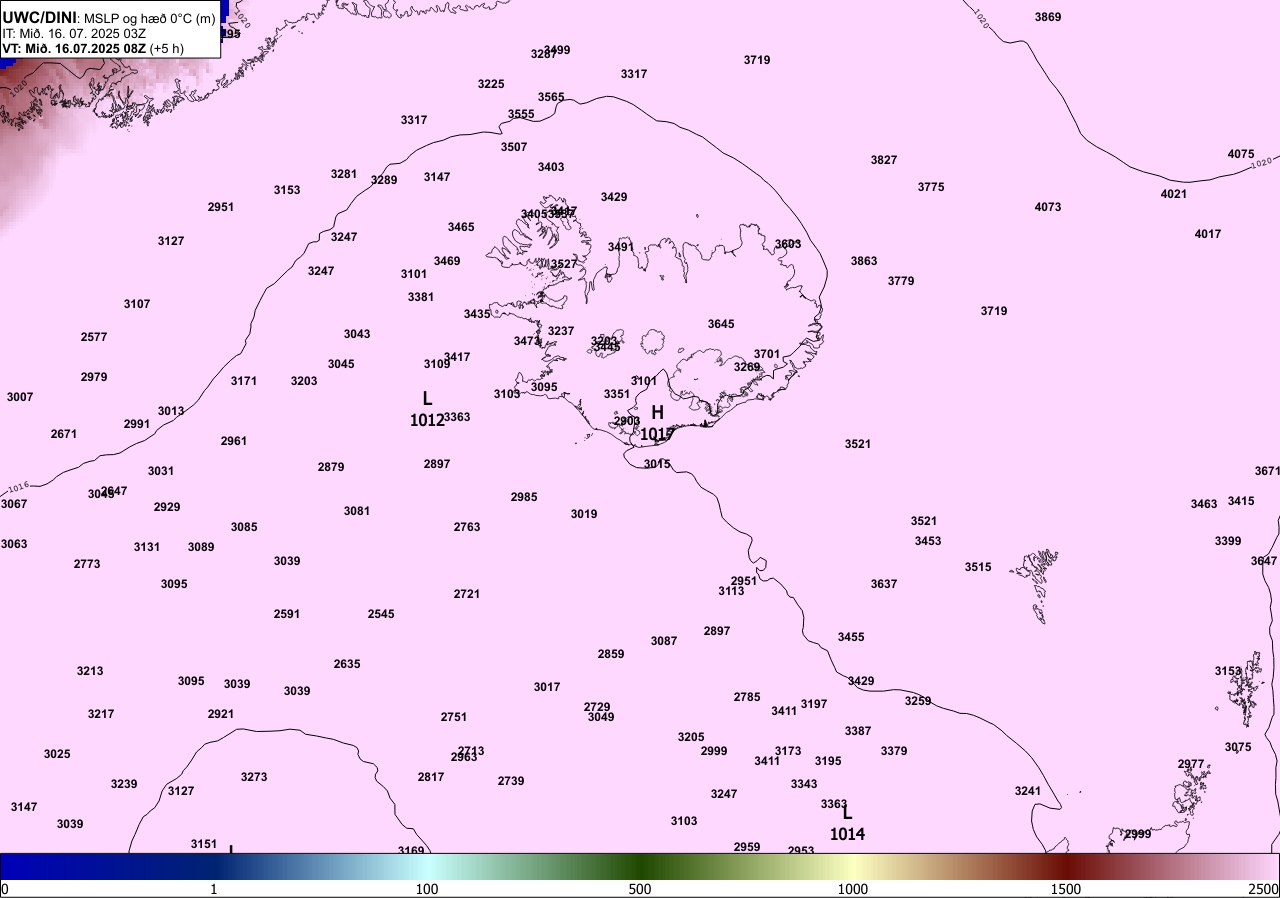Viewport: 1280px width, 898px height.
Task: Click the L 1014 low pressure label
Action: click(x=847, y=824)
